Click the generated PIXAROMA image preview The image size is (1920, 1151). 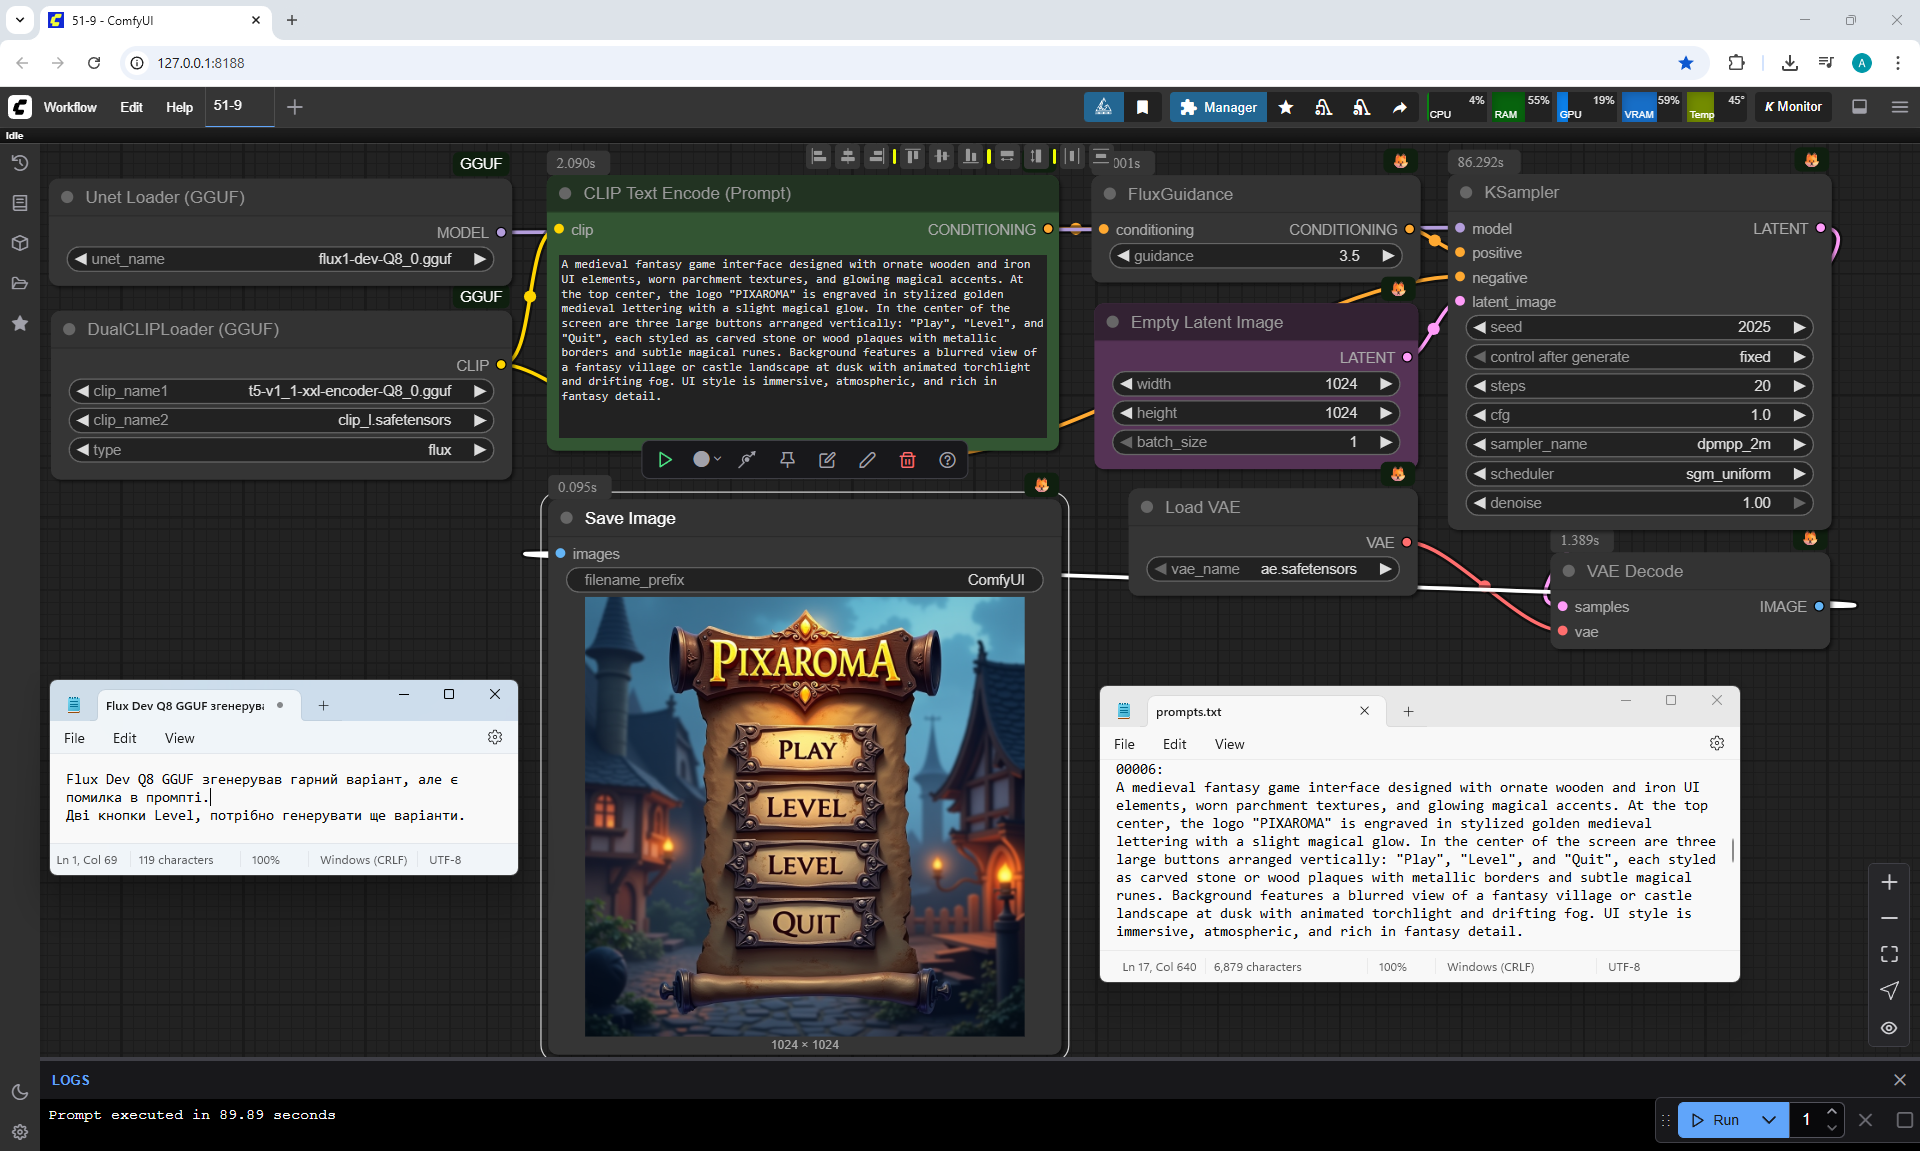pos(804,816)
